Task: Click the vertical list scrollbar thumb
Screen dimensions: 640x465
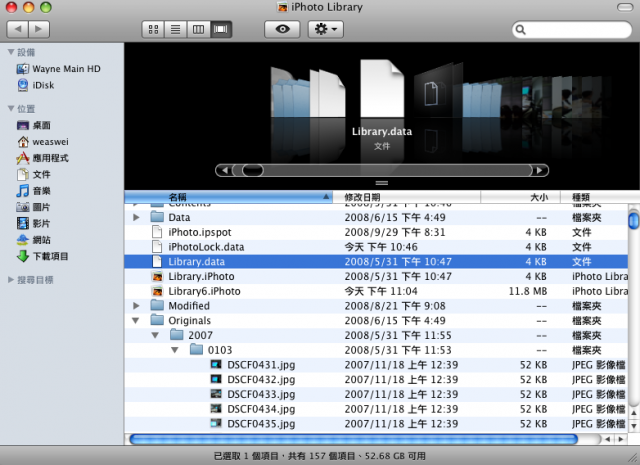Action: [633, 220]
